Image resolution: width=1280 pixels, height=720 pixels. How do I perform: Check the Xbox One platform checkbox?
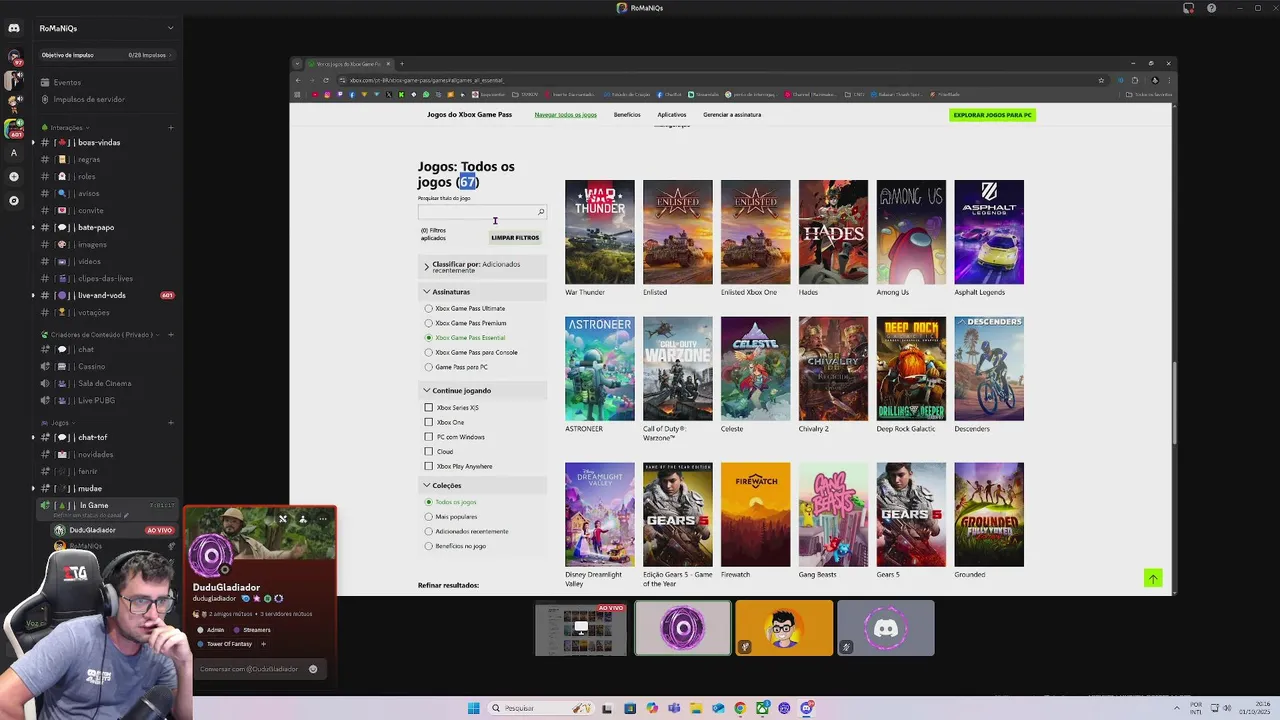[429, 422]
